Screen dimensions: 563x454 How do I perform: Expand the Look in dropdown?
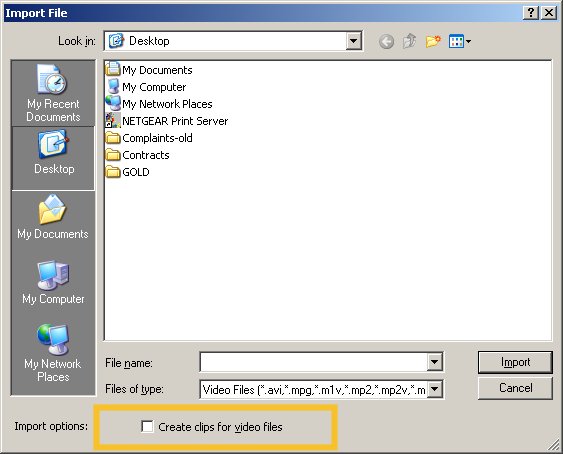(x=353, y=41)
